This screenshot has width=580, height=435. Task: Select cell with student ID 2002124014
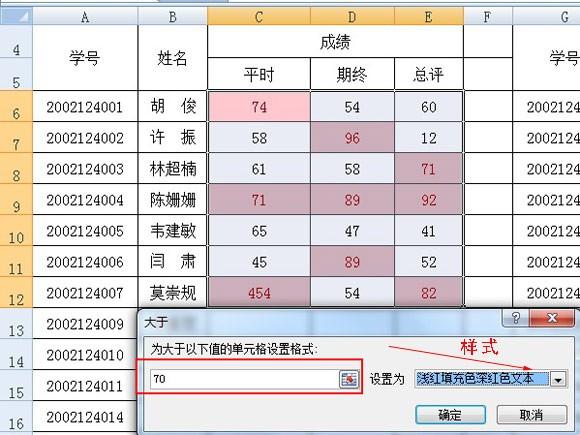tap(85, 417)
